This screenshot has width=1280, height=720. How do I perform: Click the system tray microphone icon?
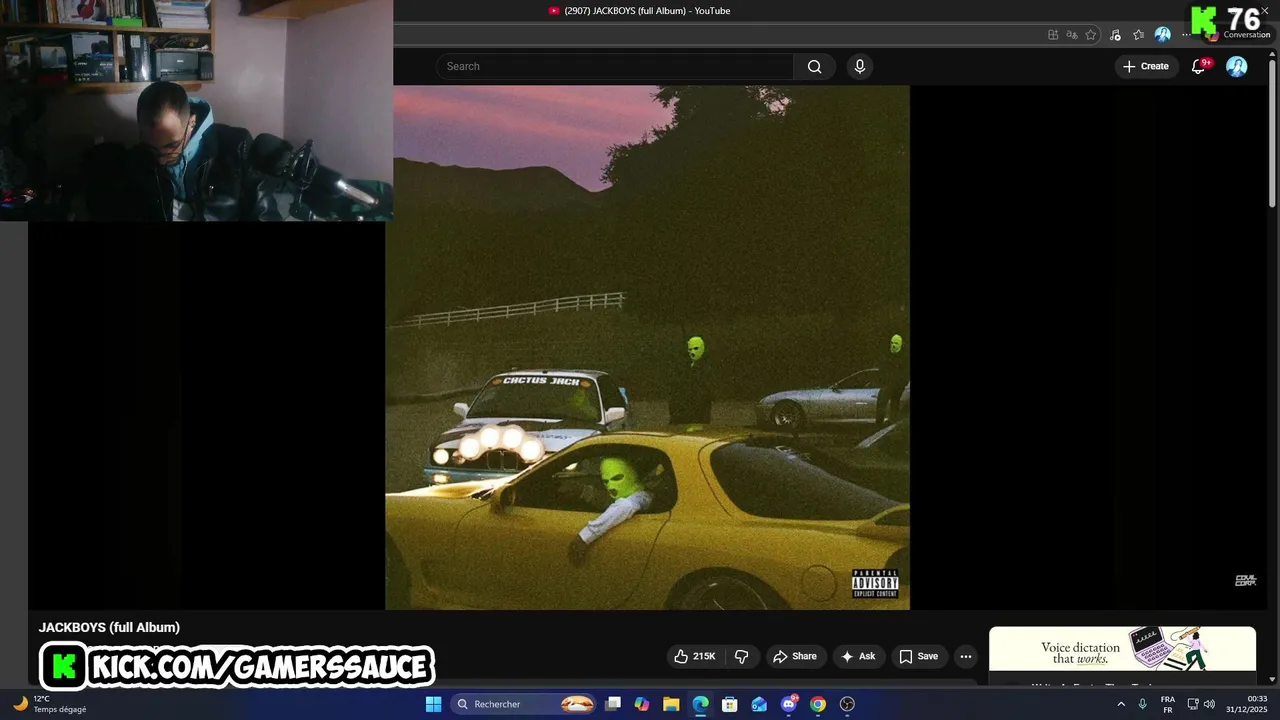(1142, 704)
